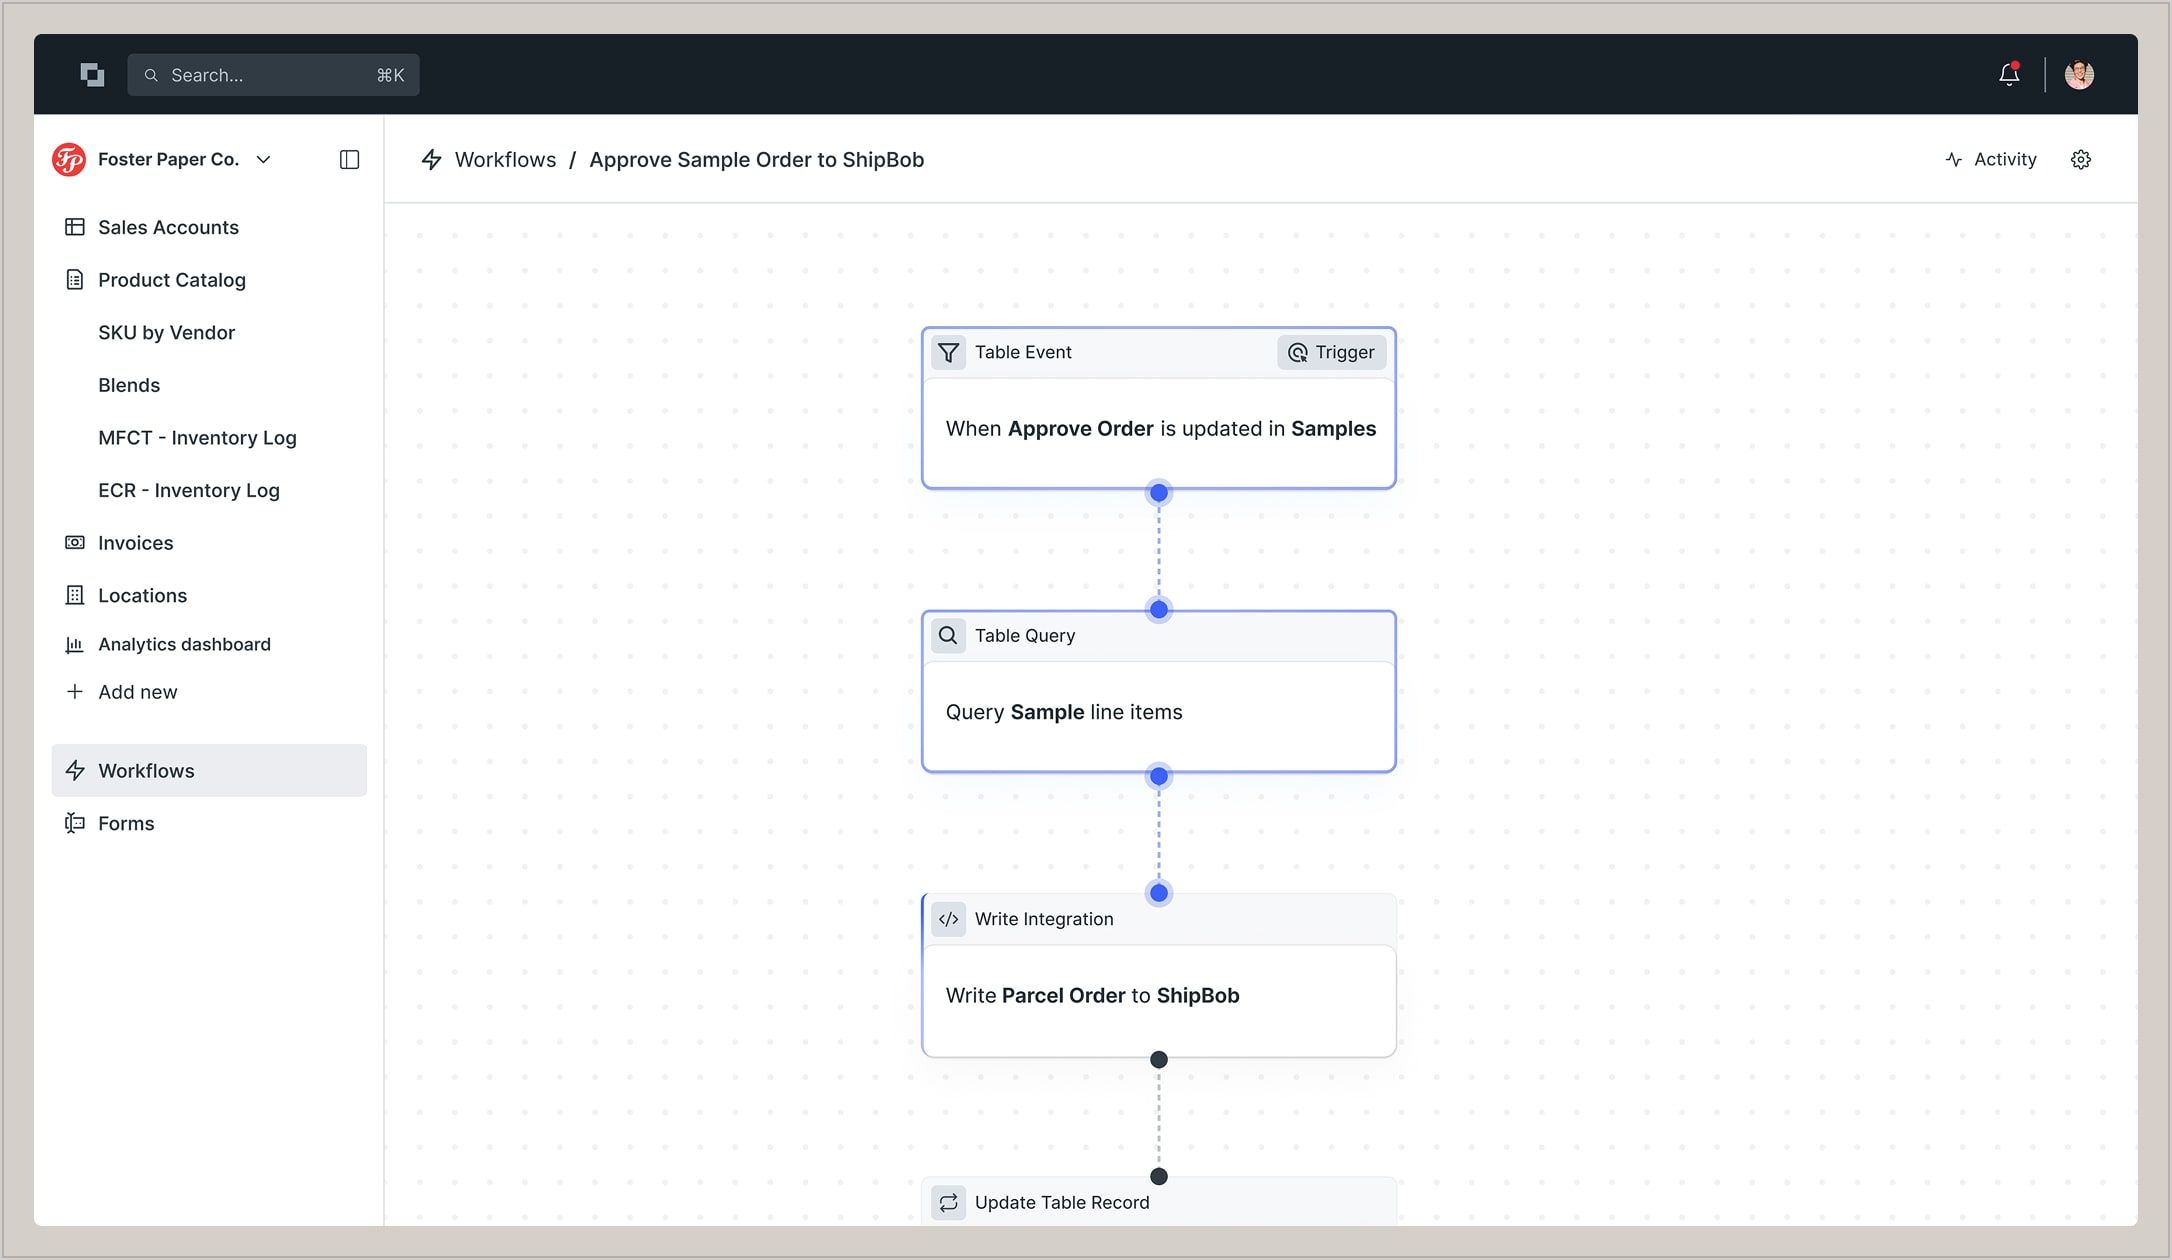The image size is (2172, 1260).
Task: Click the Analytics dashboard chart icon
Action: point(74,644)
